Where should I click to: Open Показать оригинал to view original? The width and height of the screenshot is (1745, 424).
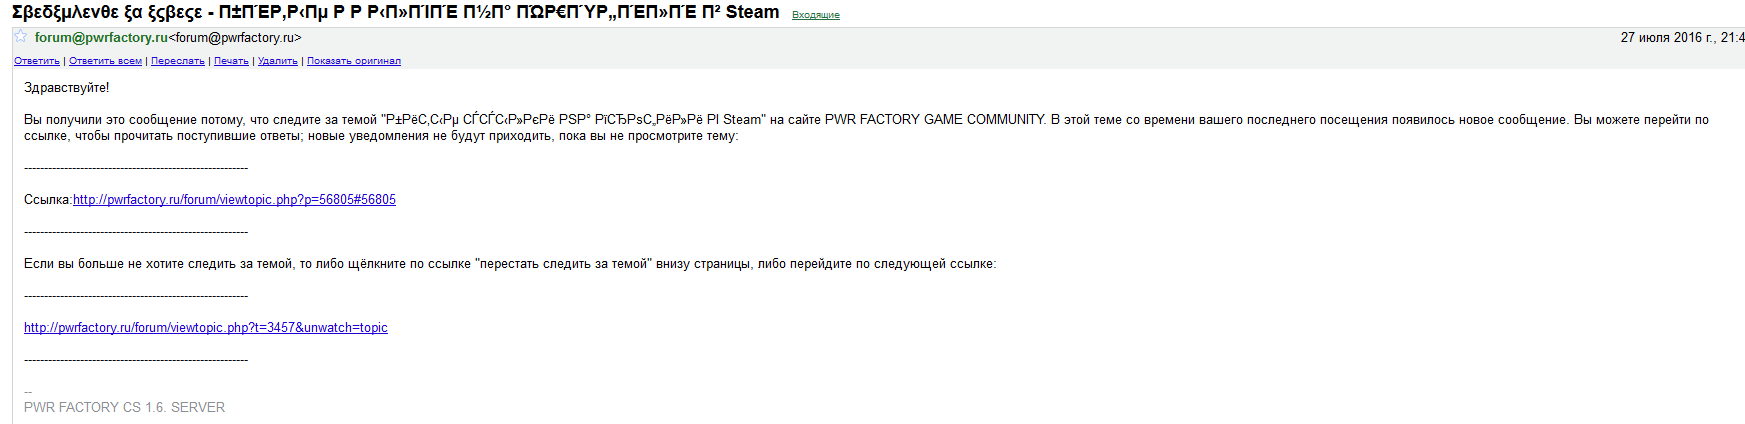[354, 61]
